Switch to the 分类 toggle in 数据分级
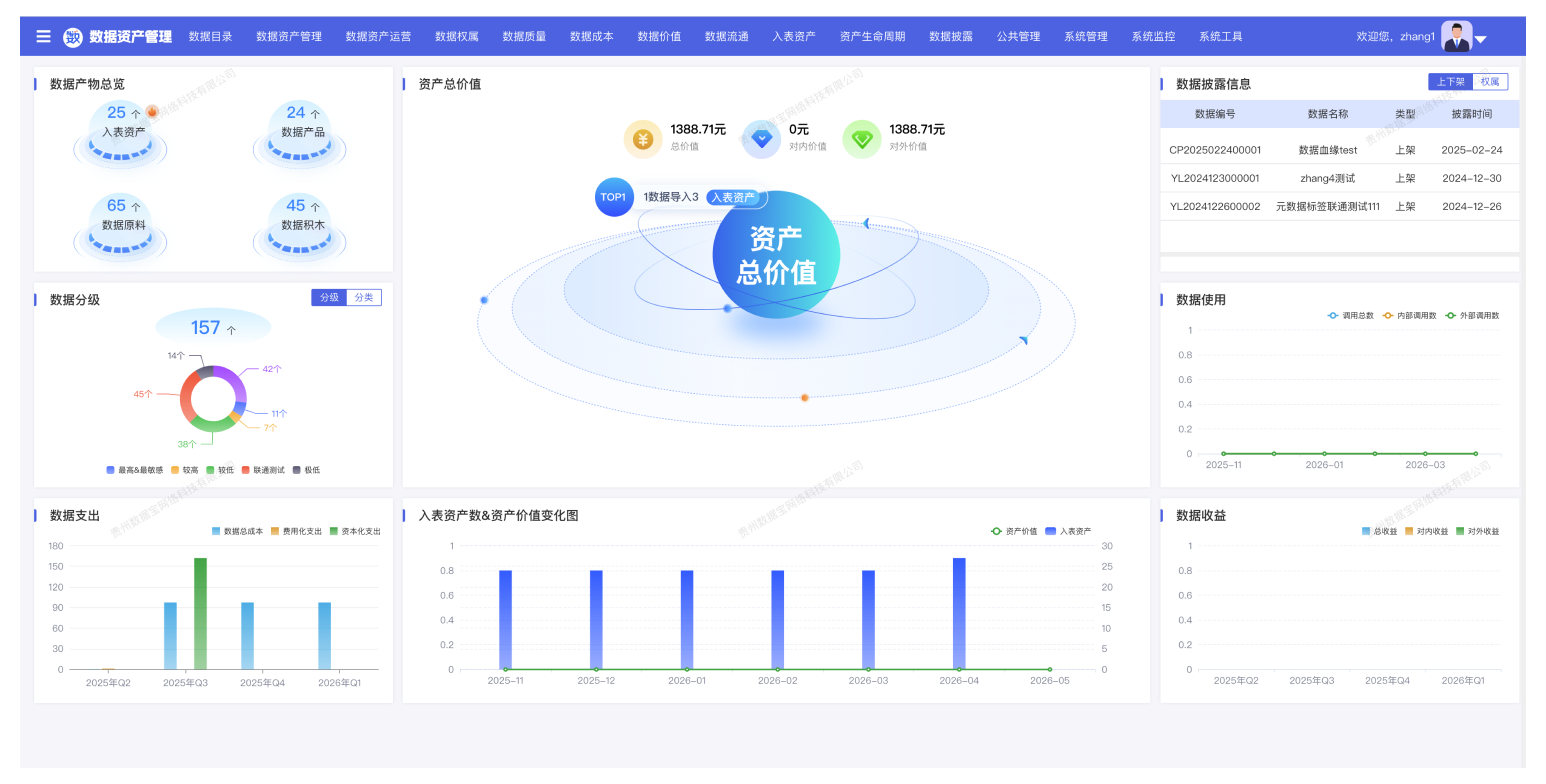This screenshot has width=1546, height=784. point(364,297)
